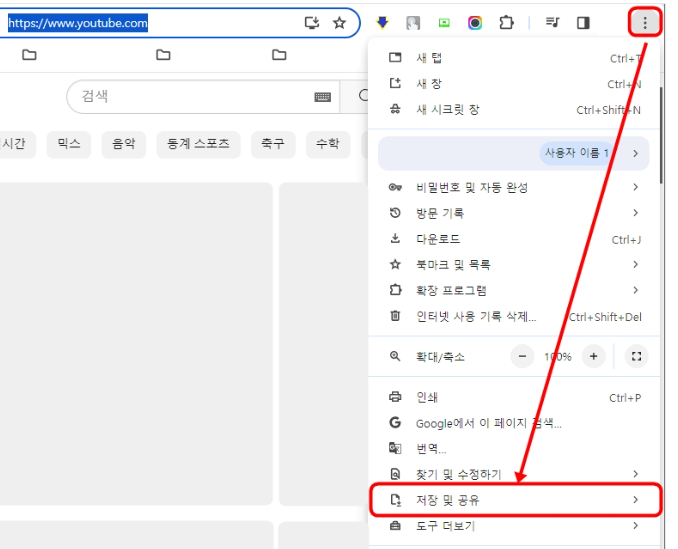Viewport: 678px width, 549px height.
Task: Click the large left video thumbnail placeholder
Action: 136,343
